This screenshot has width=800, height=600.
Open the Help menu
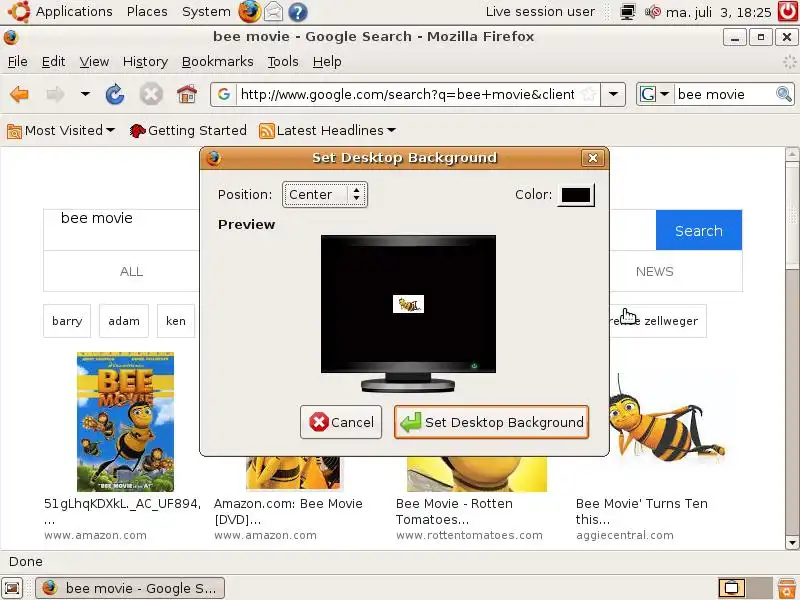327,62
